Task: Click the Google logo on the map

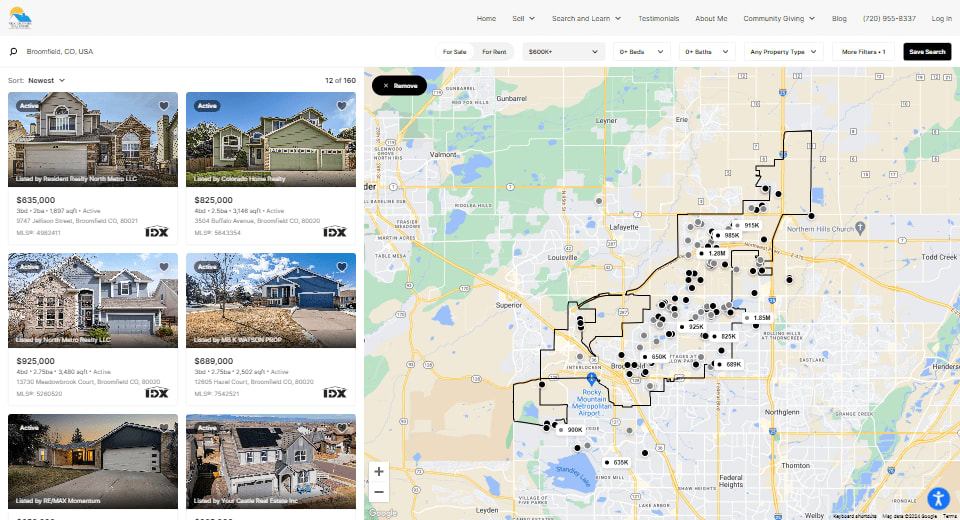Action: pos(383,513)
